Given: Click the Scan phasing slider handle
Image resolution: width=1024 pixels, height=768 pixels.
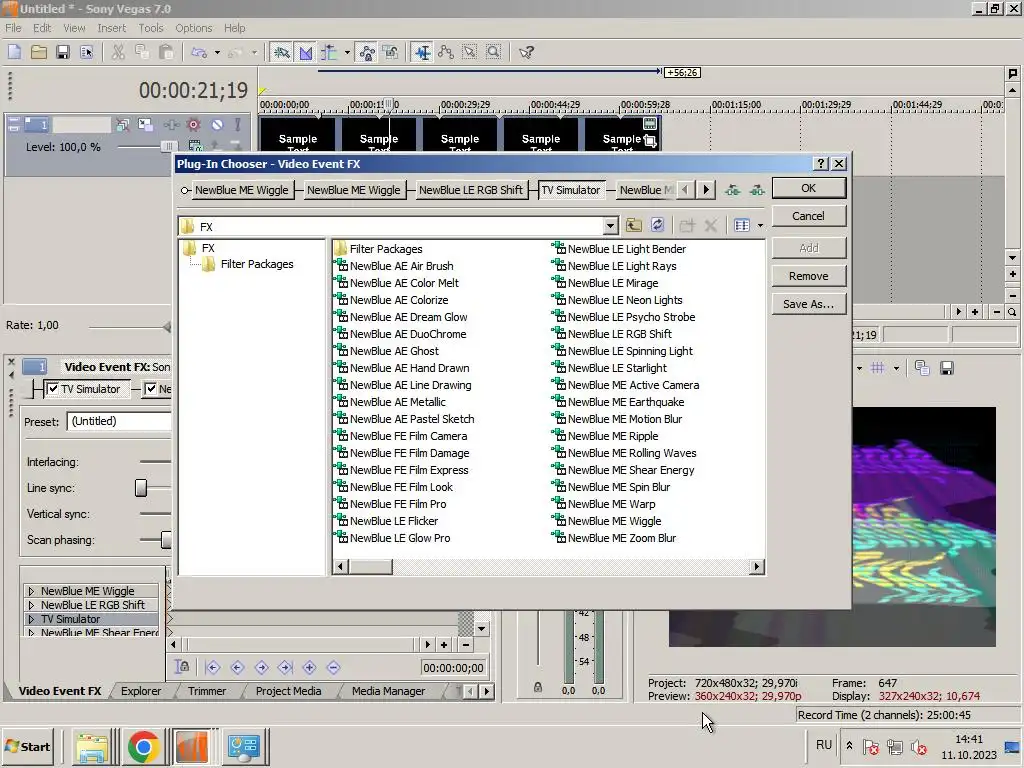Looking at the screenshot, I should pyautogui.click(x=167, y=540).
